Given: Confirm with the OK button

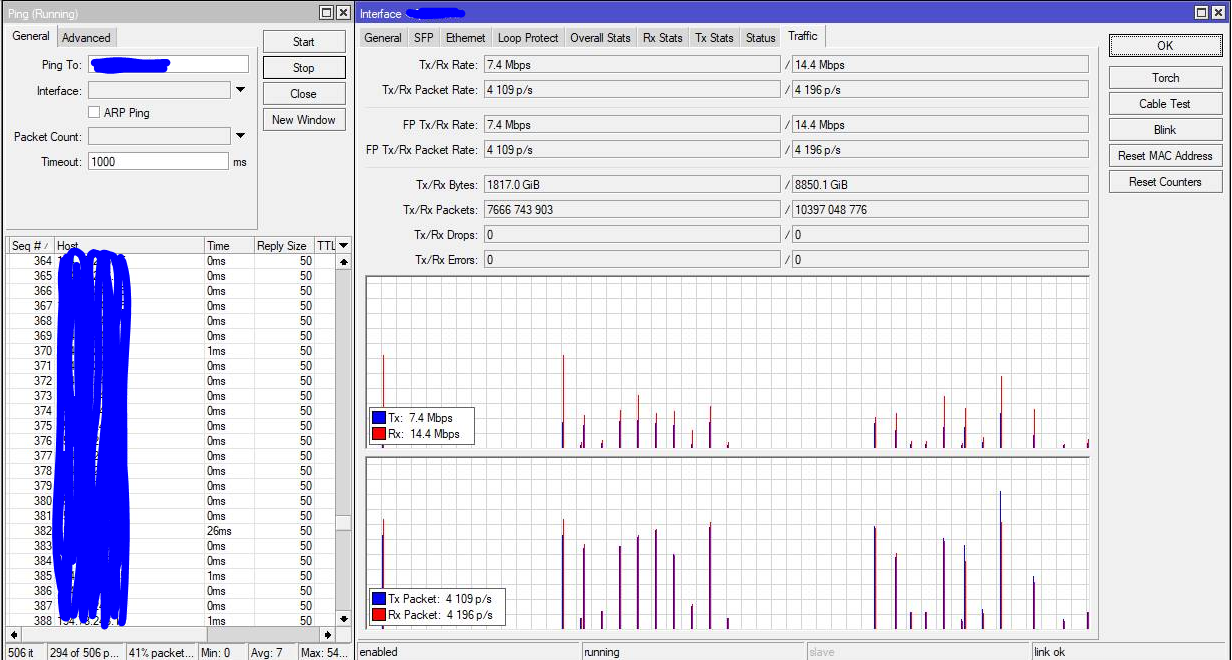Looking at the screenshot, I should 1165,46.
